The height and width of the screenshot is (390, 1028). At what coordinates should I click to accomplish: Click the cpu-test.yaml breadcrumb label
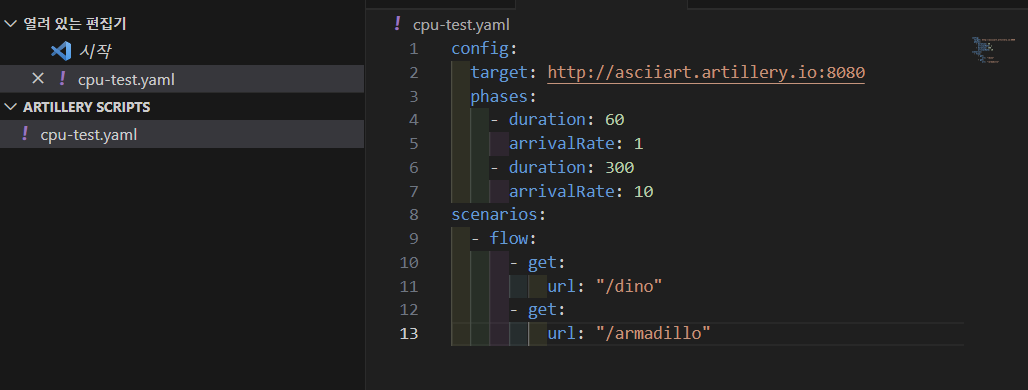click(461, 25)
